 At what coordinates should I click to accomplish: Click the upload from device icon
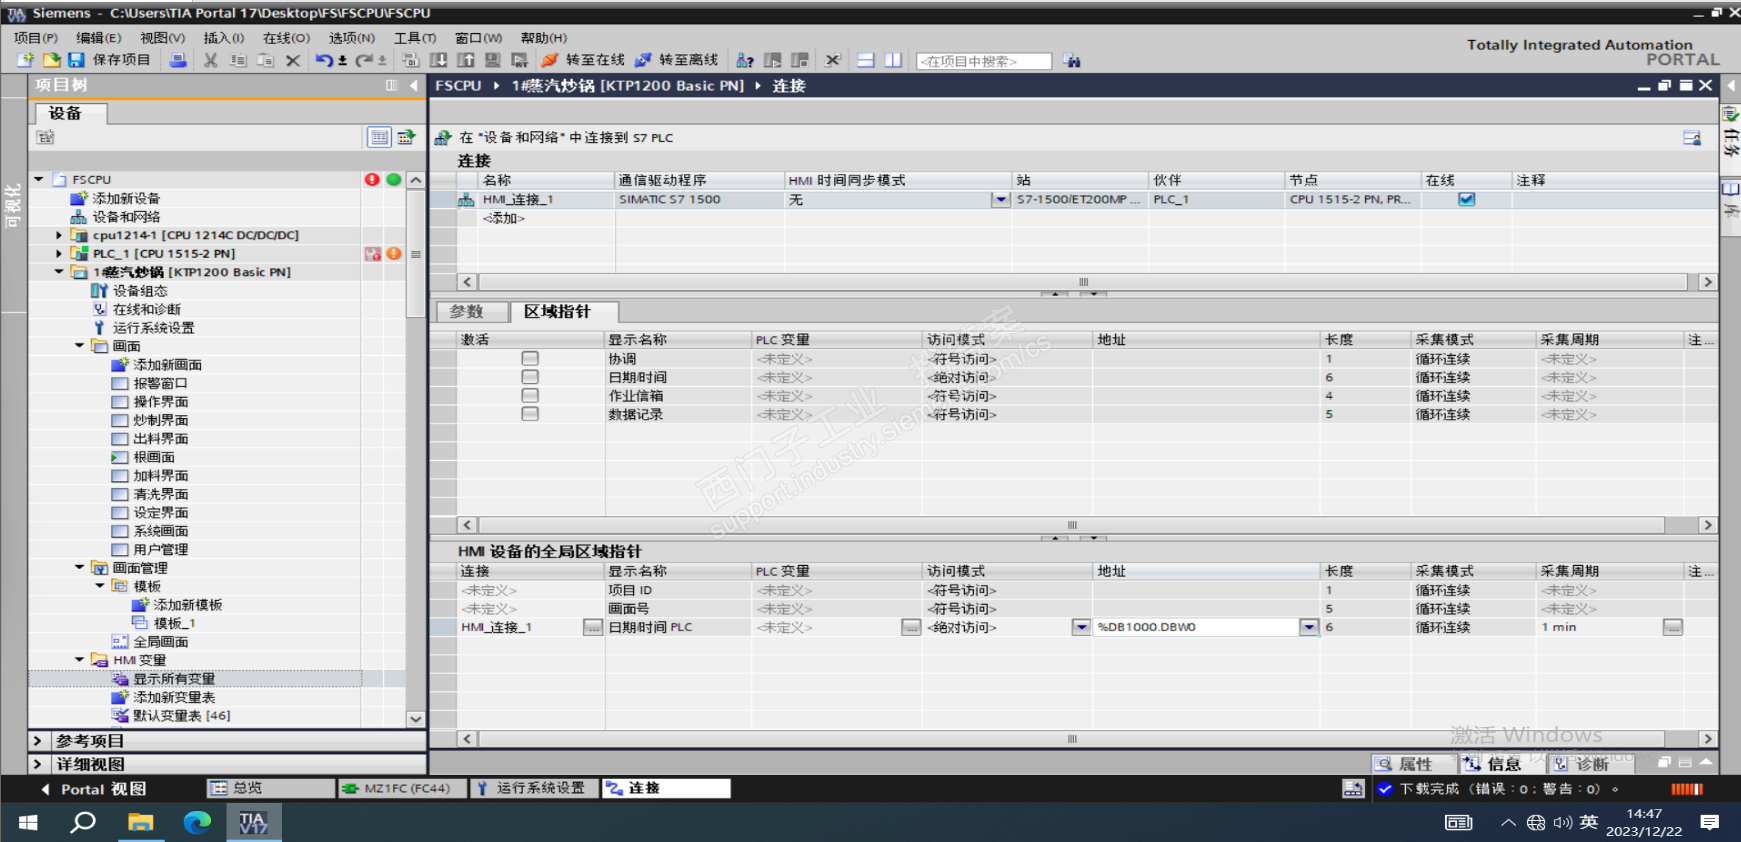click(x=465, y=60)
